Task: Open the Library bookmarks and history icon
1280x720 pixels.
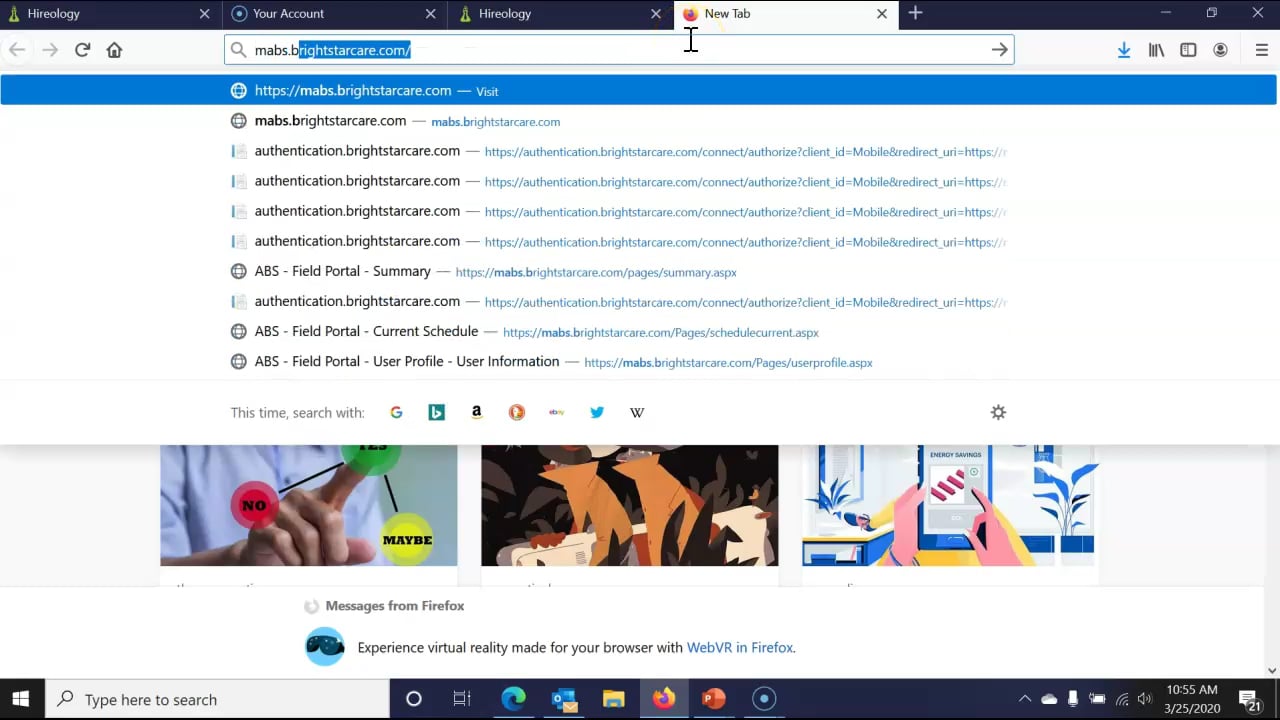Action: pyautogui.click(x=1156, y=50)
